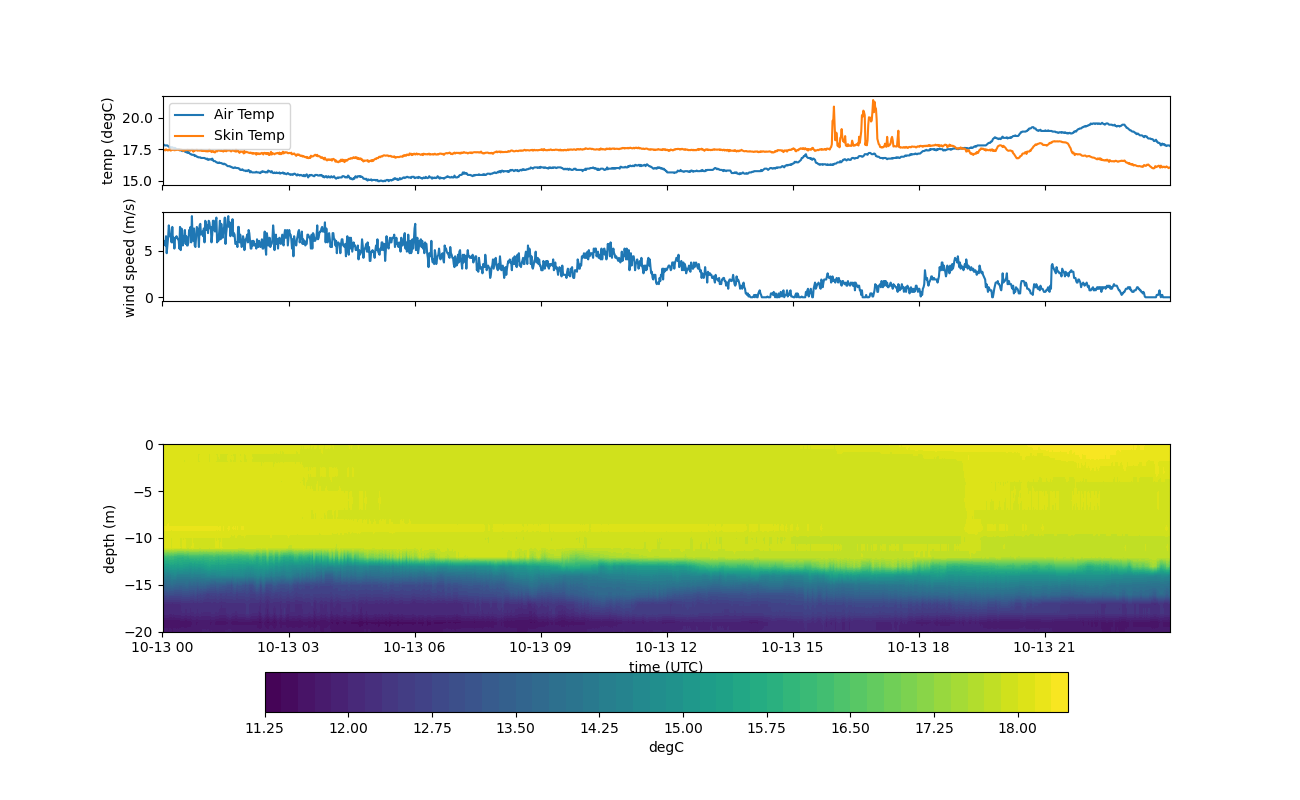Click the orange Skin Temp legend line sample

(190, 136)
